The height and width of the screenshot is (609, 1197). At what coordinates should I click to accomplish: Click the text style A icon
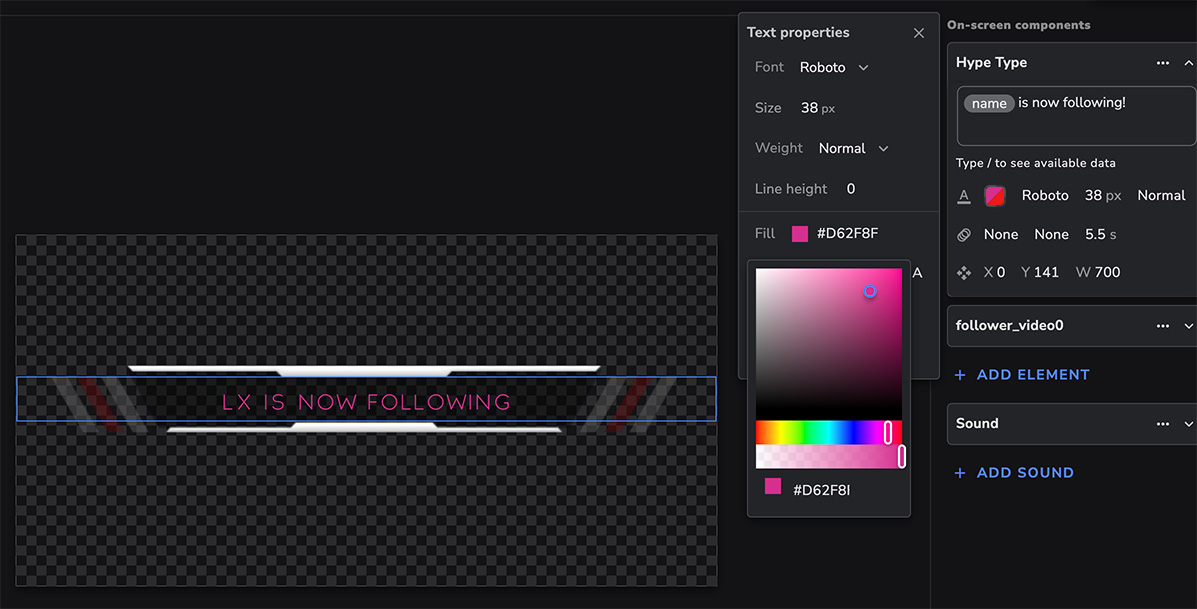coord(963,196)
